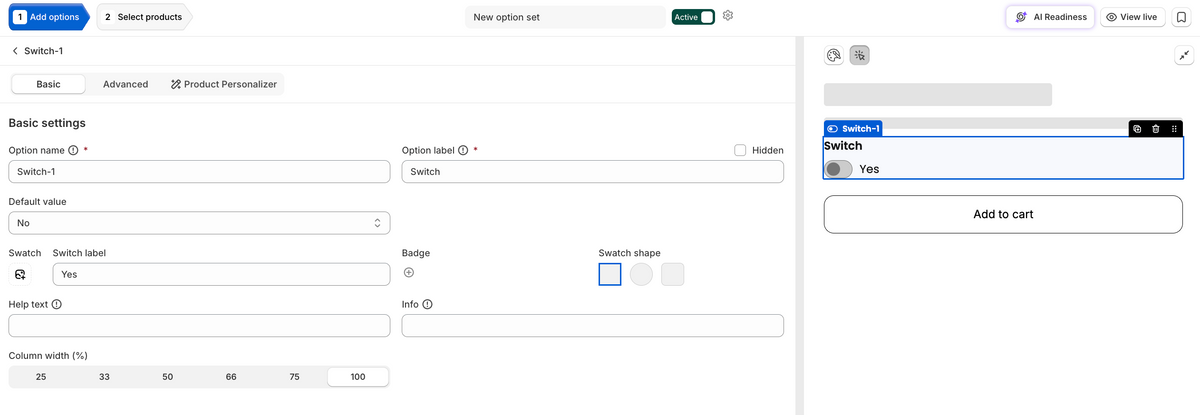The image size is (1200, 415).
Task: Add a swatch image for the switch
Action: (21, 274)
